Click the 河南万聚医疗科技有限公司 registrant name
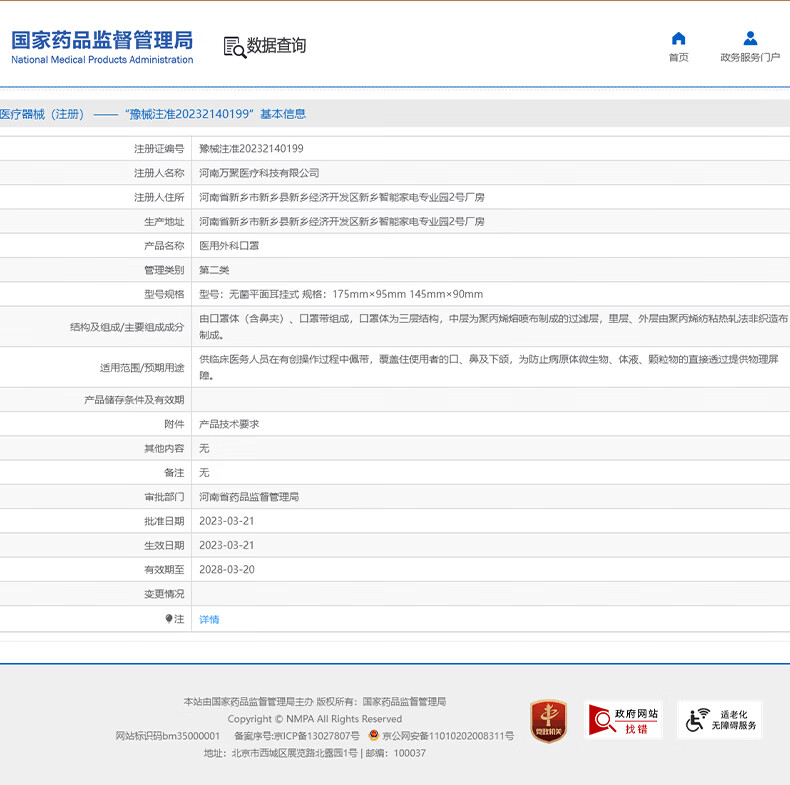790x785 pixels. point(259,173)
